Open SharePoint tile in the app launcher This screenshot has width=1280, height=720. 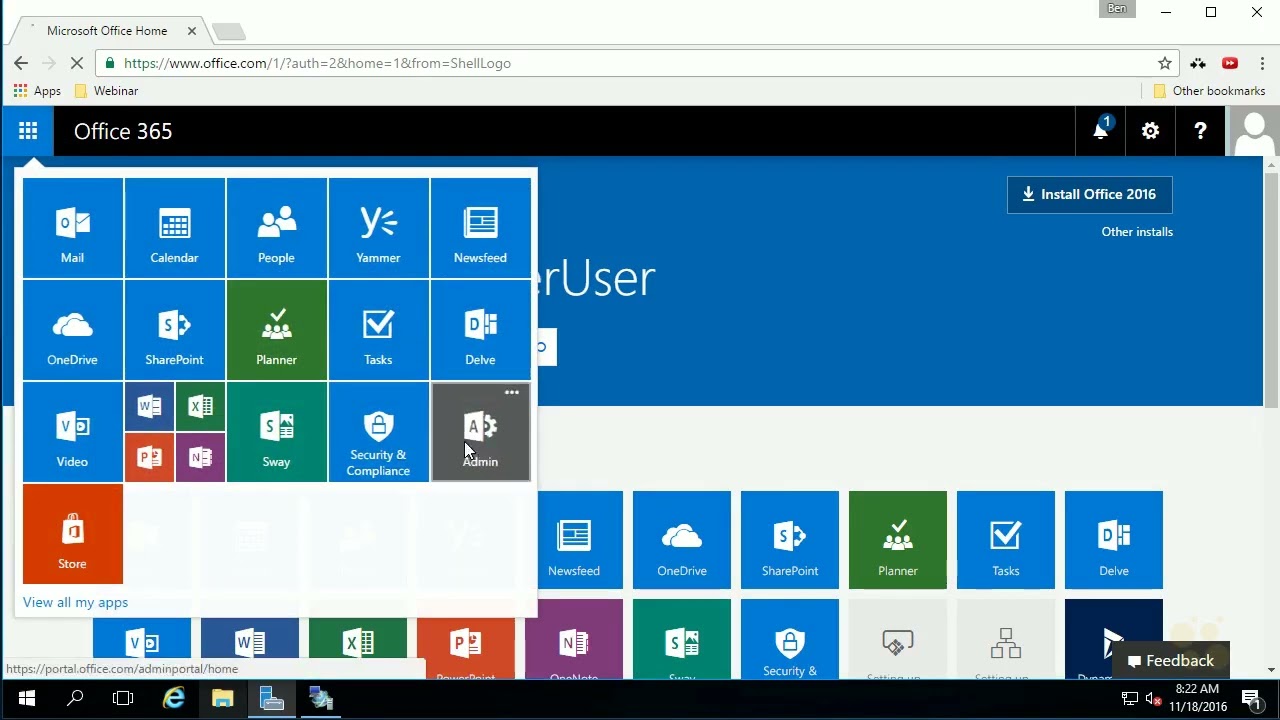[175, 330]
